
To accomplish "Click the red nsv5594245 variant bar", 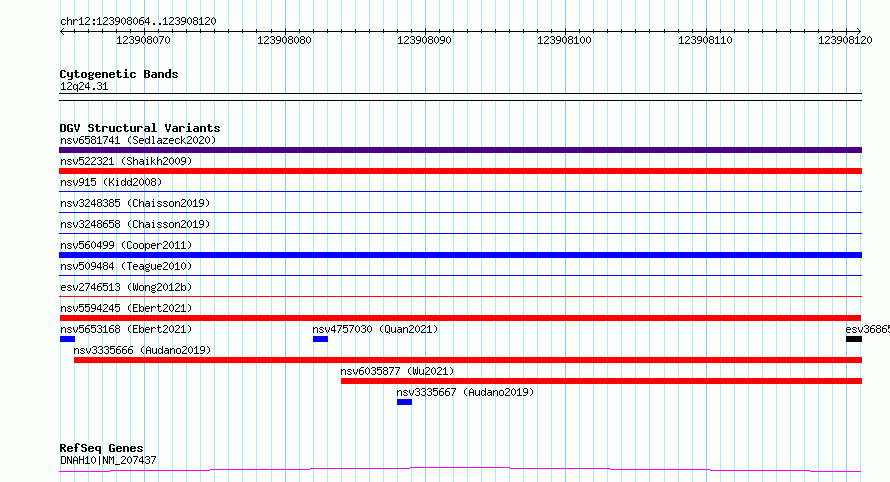I will pyautogui.click(x=460, y=318).
